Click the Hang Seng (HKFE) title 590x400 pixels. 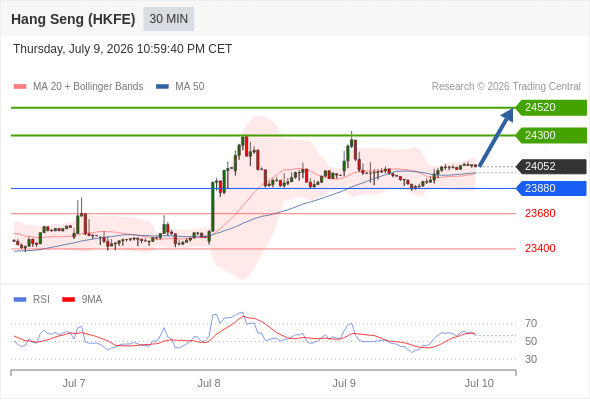coord(73,19)
